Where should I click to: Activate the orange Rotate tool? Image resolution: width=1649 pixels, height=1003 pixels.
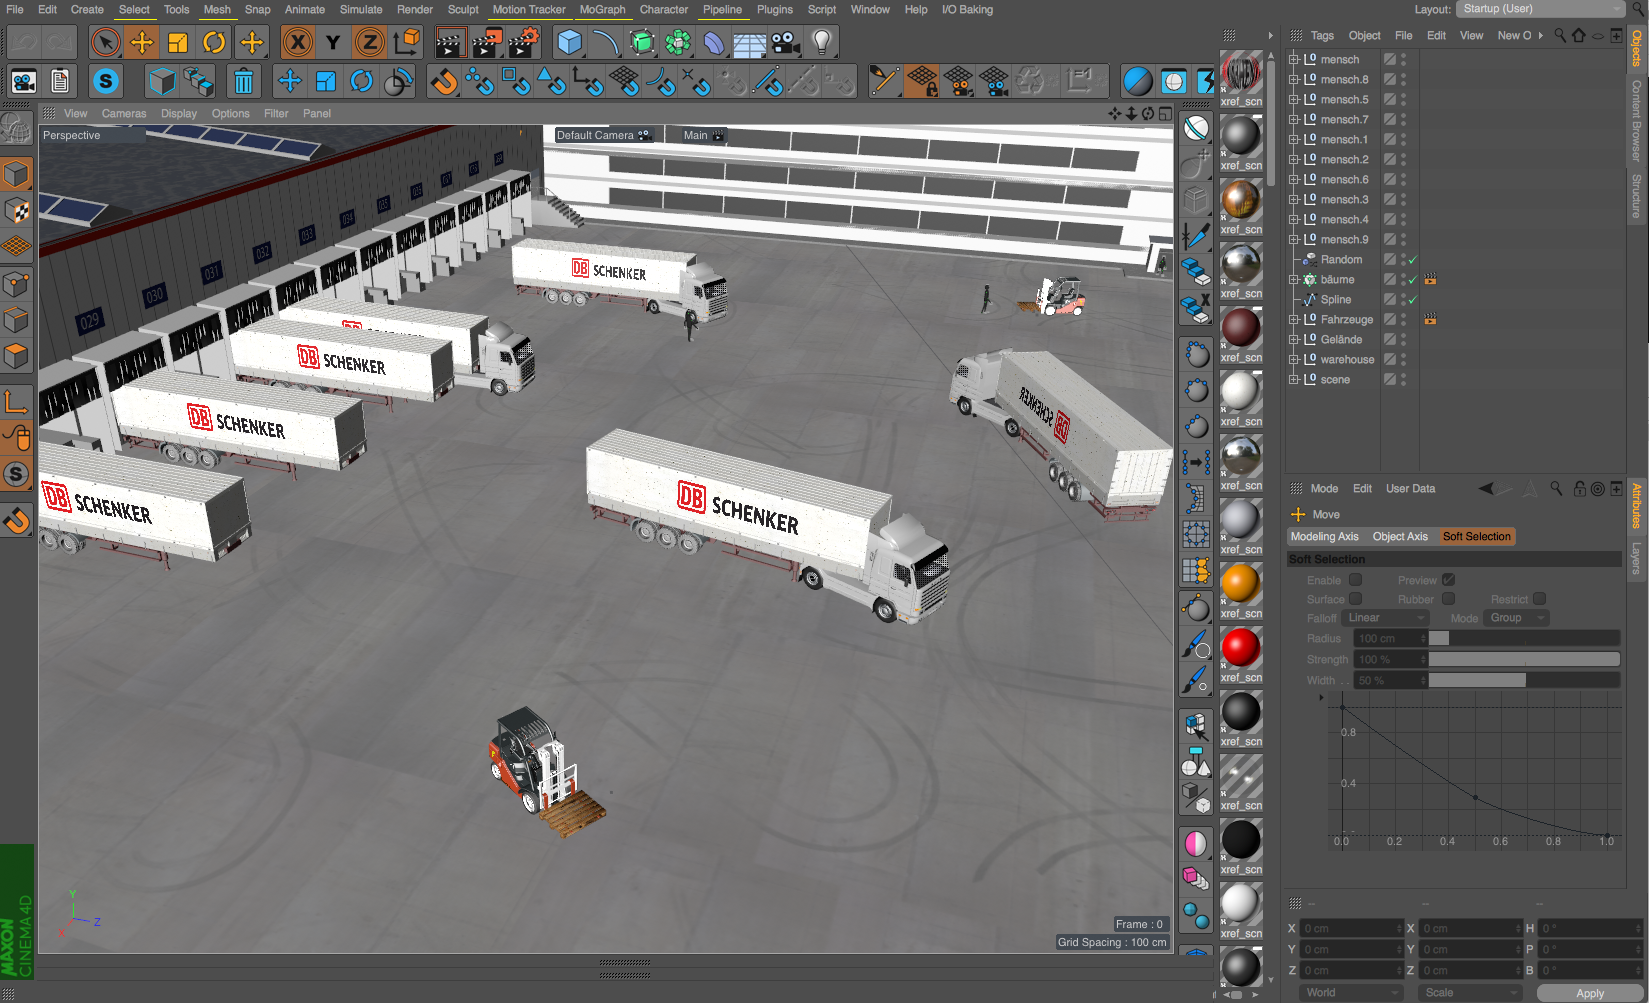tap(214, 42)
